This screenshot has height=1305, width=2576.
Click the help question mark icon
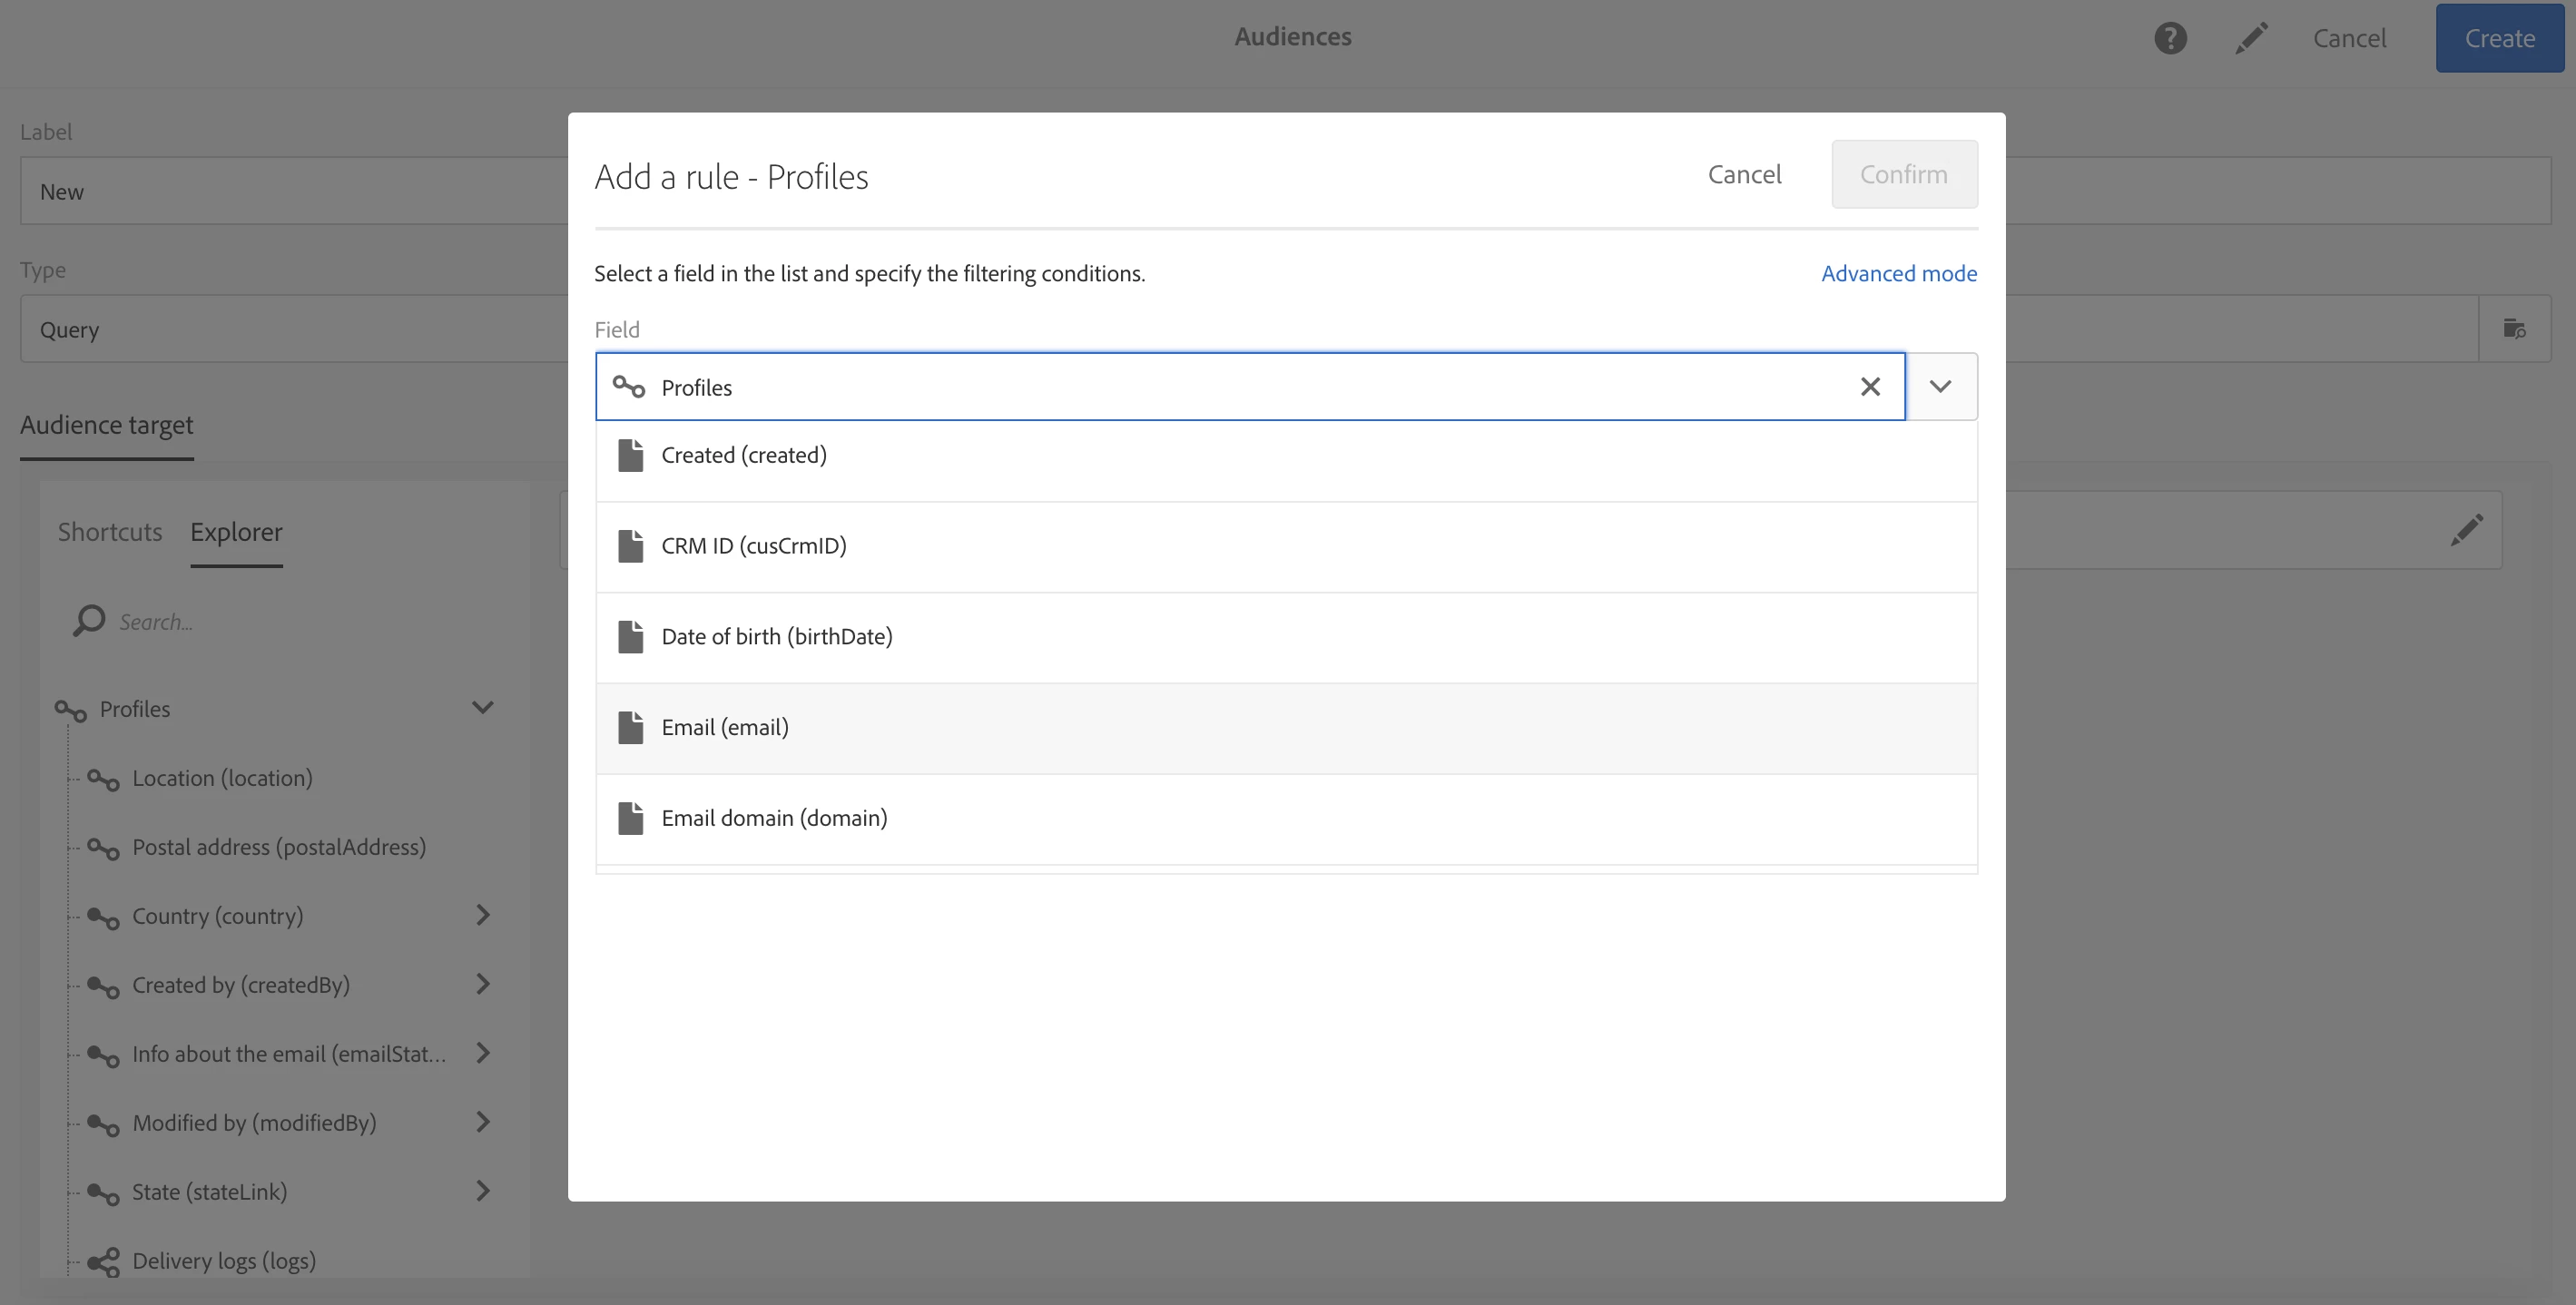point(2170,38)
